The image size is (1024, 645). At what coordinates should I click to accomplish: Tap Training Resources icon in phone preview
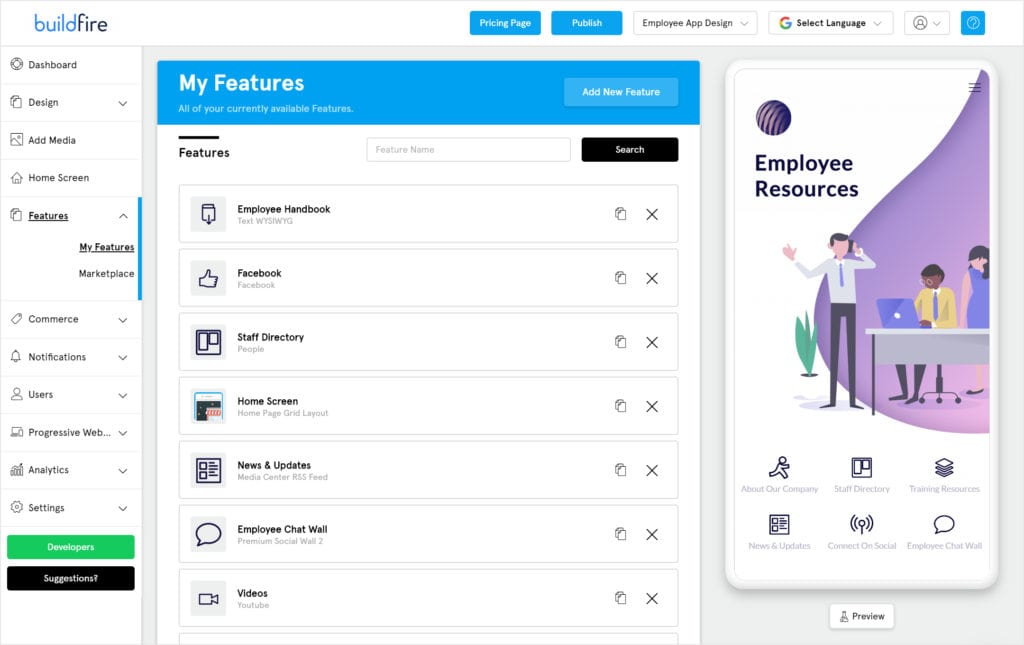coord(944,468)
